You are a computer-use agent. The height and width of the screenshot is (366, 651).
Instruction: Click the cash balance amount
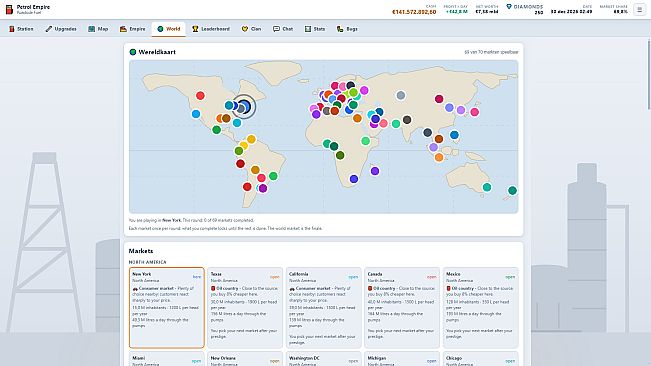[x=414, y=12]
